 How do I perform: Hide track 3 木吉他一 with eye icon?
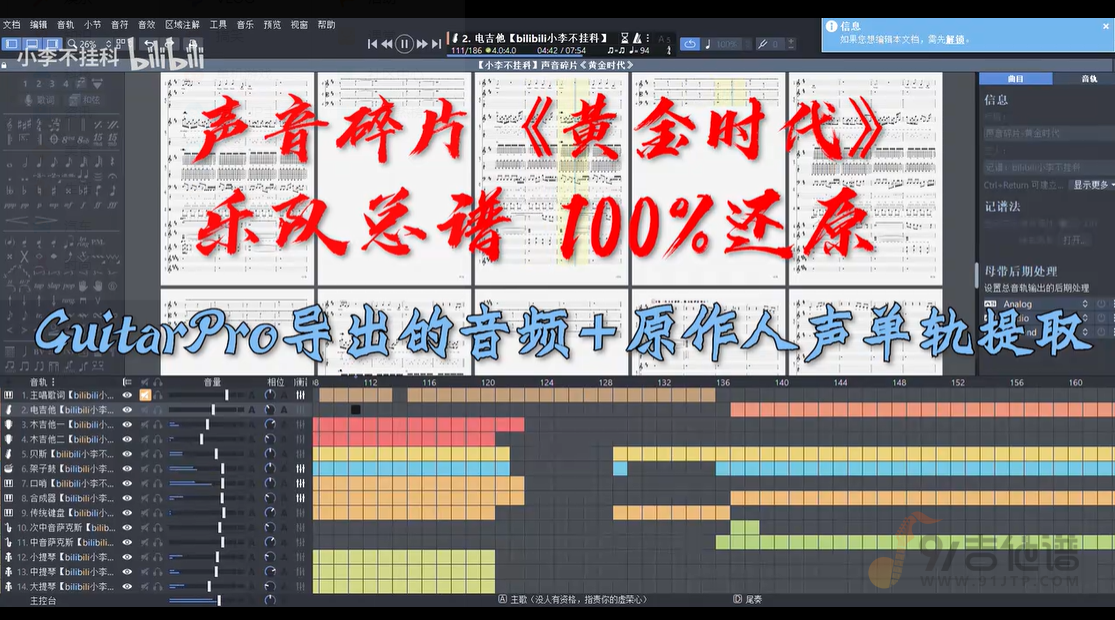[x=127, y=424]
